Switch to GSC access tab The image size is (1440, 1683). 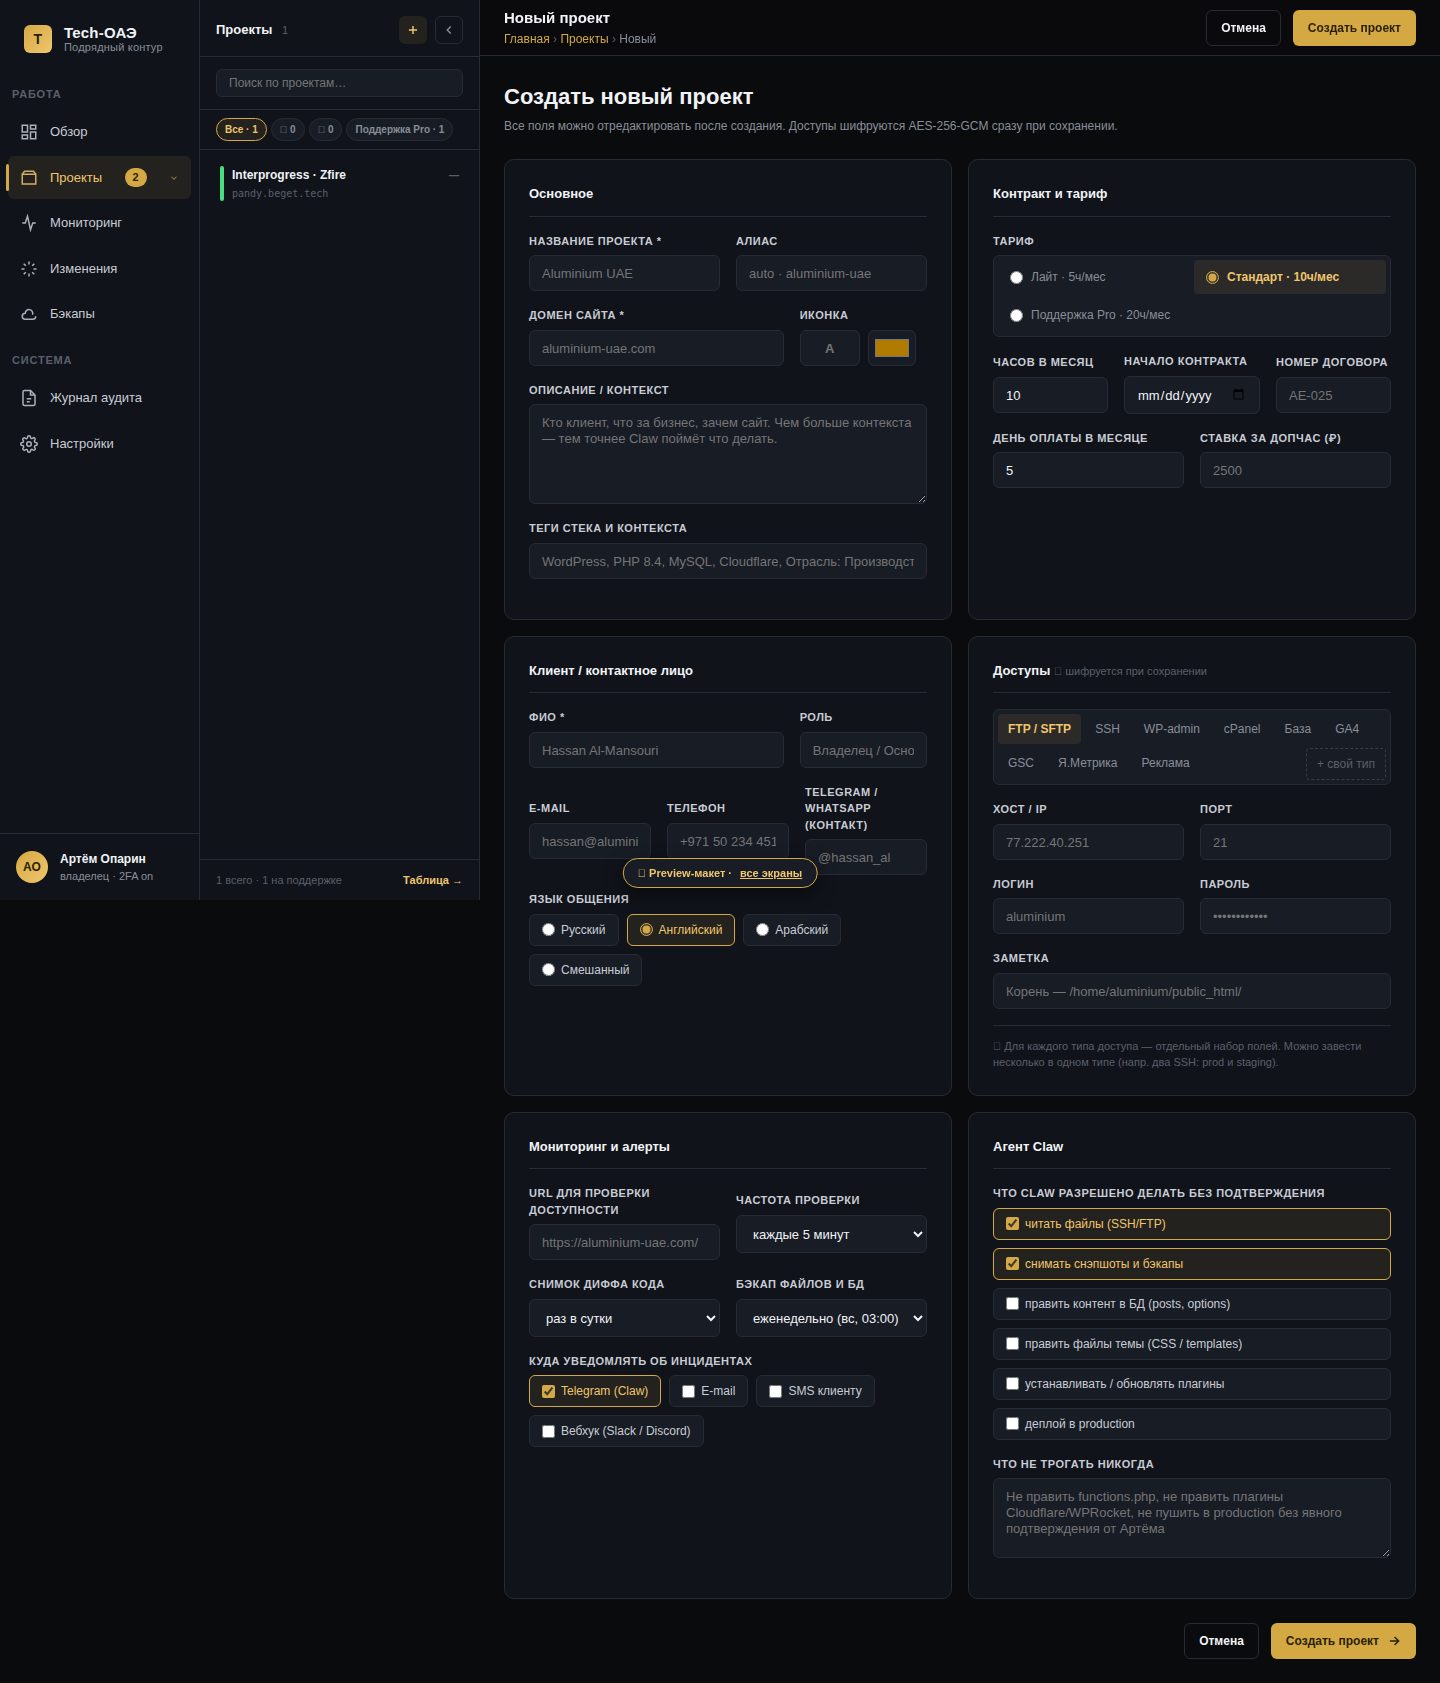1020,763
